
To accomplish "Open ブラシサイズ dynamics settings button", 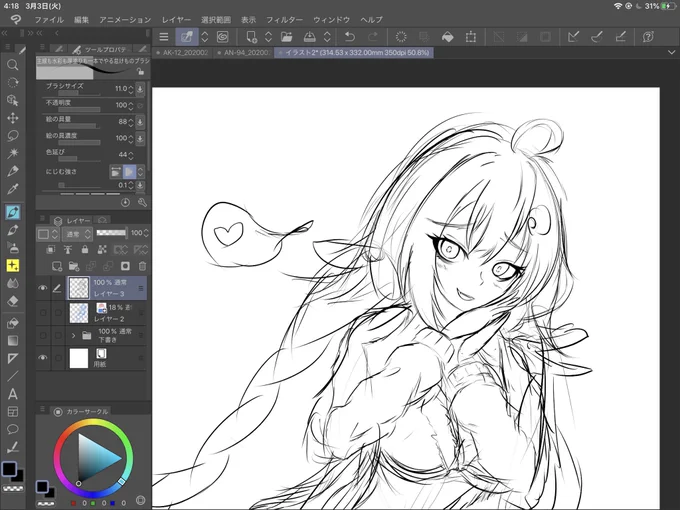I will [140, 89].
